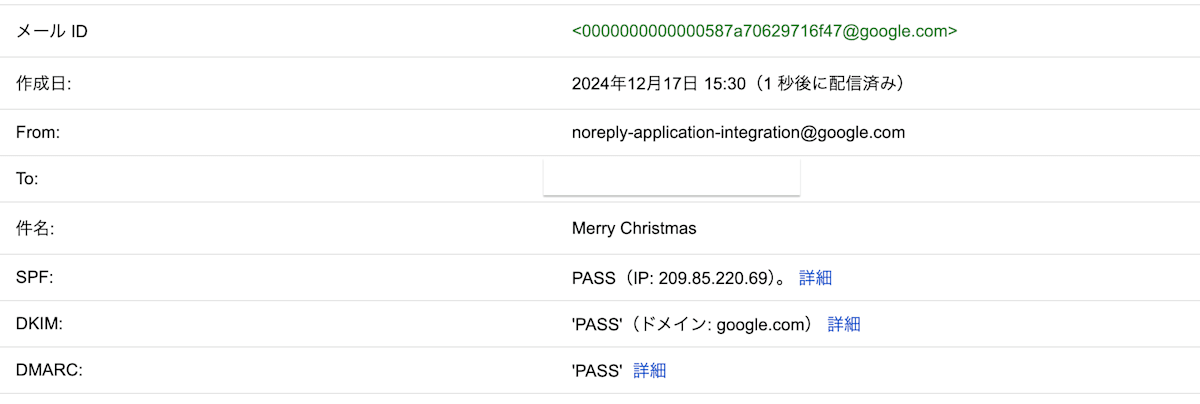Screen dimensions: 1200x404
Task: Open the SPF 詳細 link
Action: [x=815, y=278]
